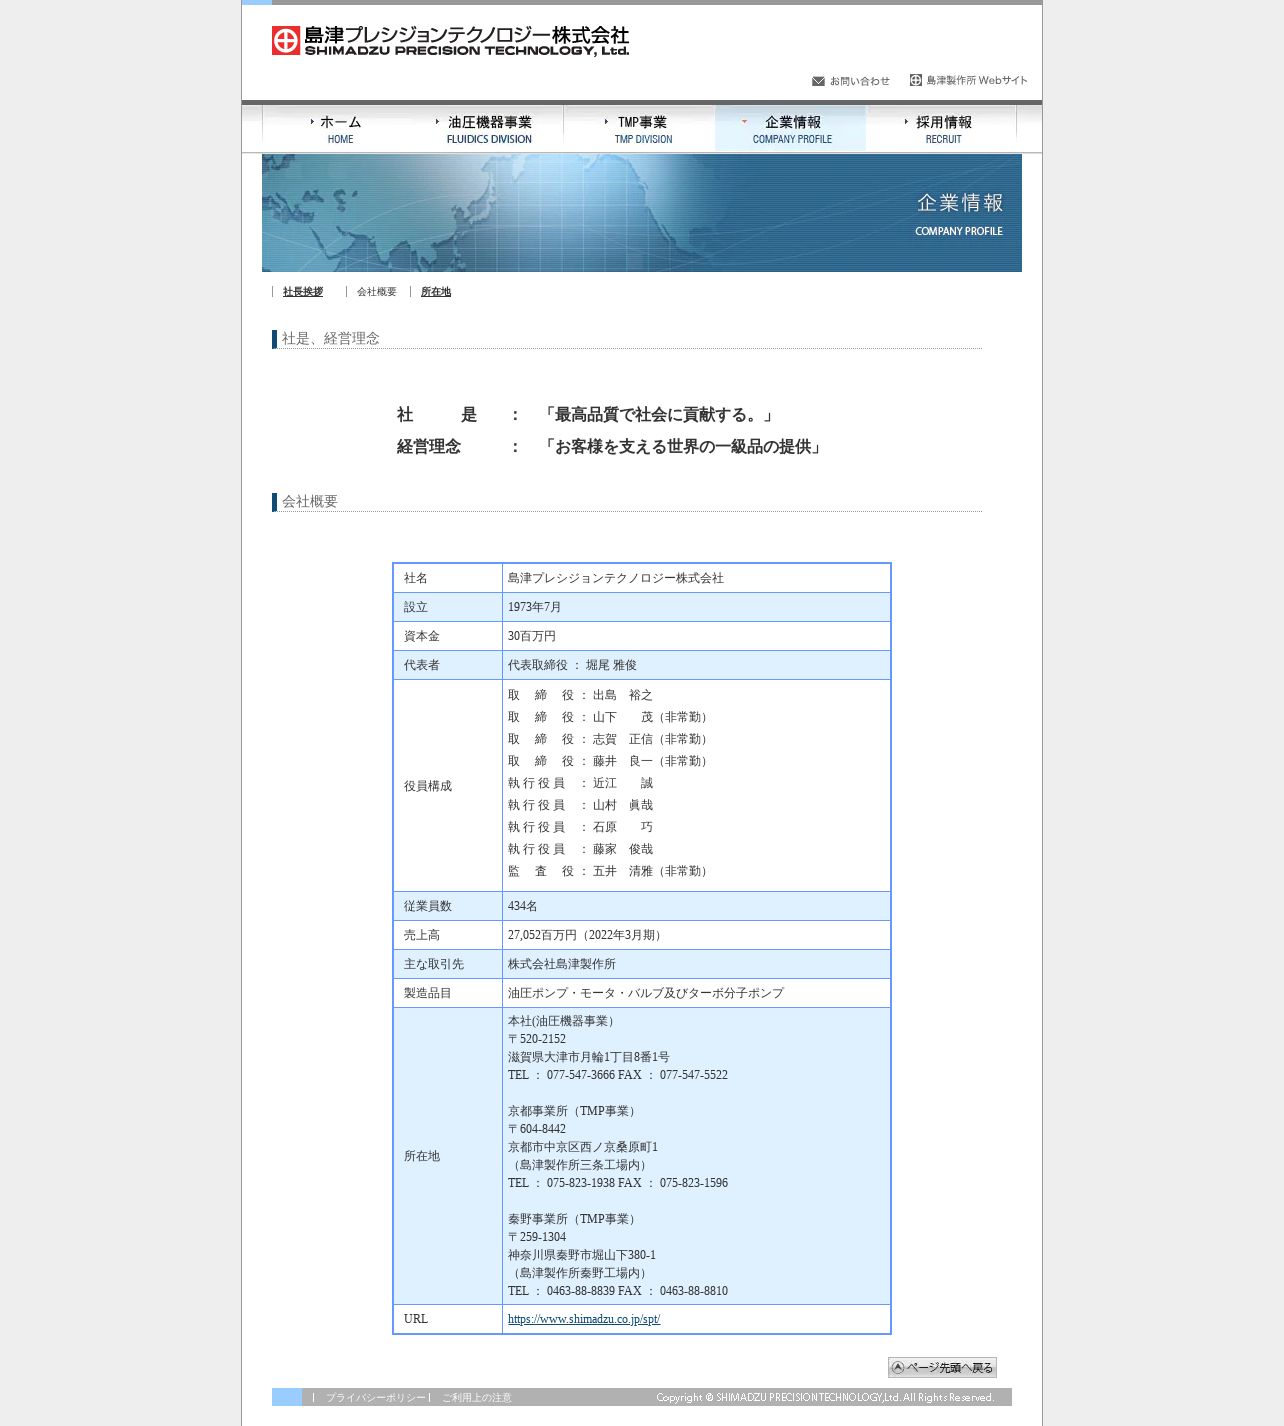Click the text 油圧ポンプ・モータ・バルブ及びターボ分子ポンプ

coord(646,993)
